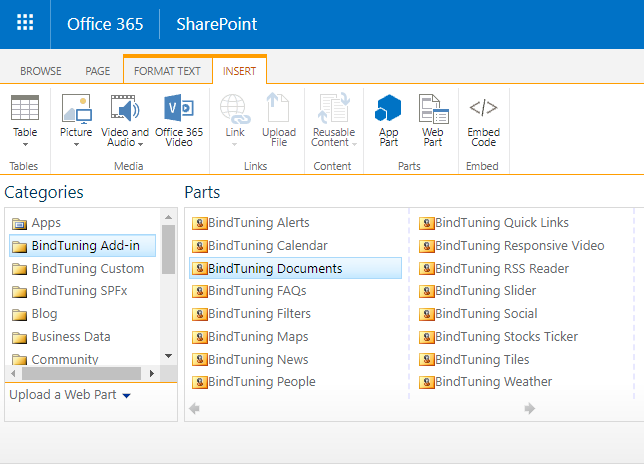Open the FORMAT TEXT tab

(x=167, y=71)
